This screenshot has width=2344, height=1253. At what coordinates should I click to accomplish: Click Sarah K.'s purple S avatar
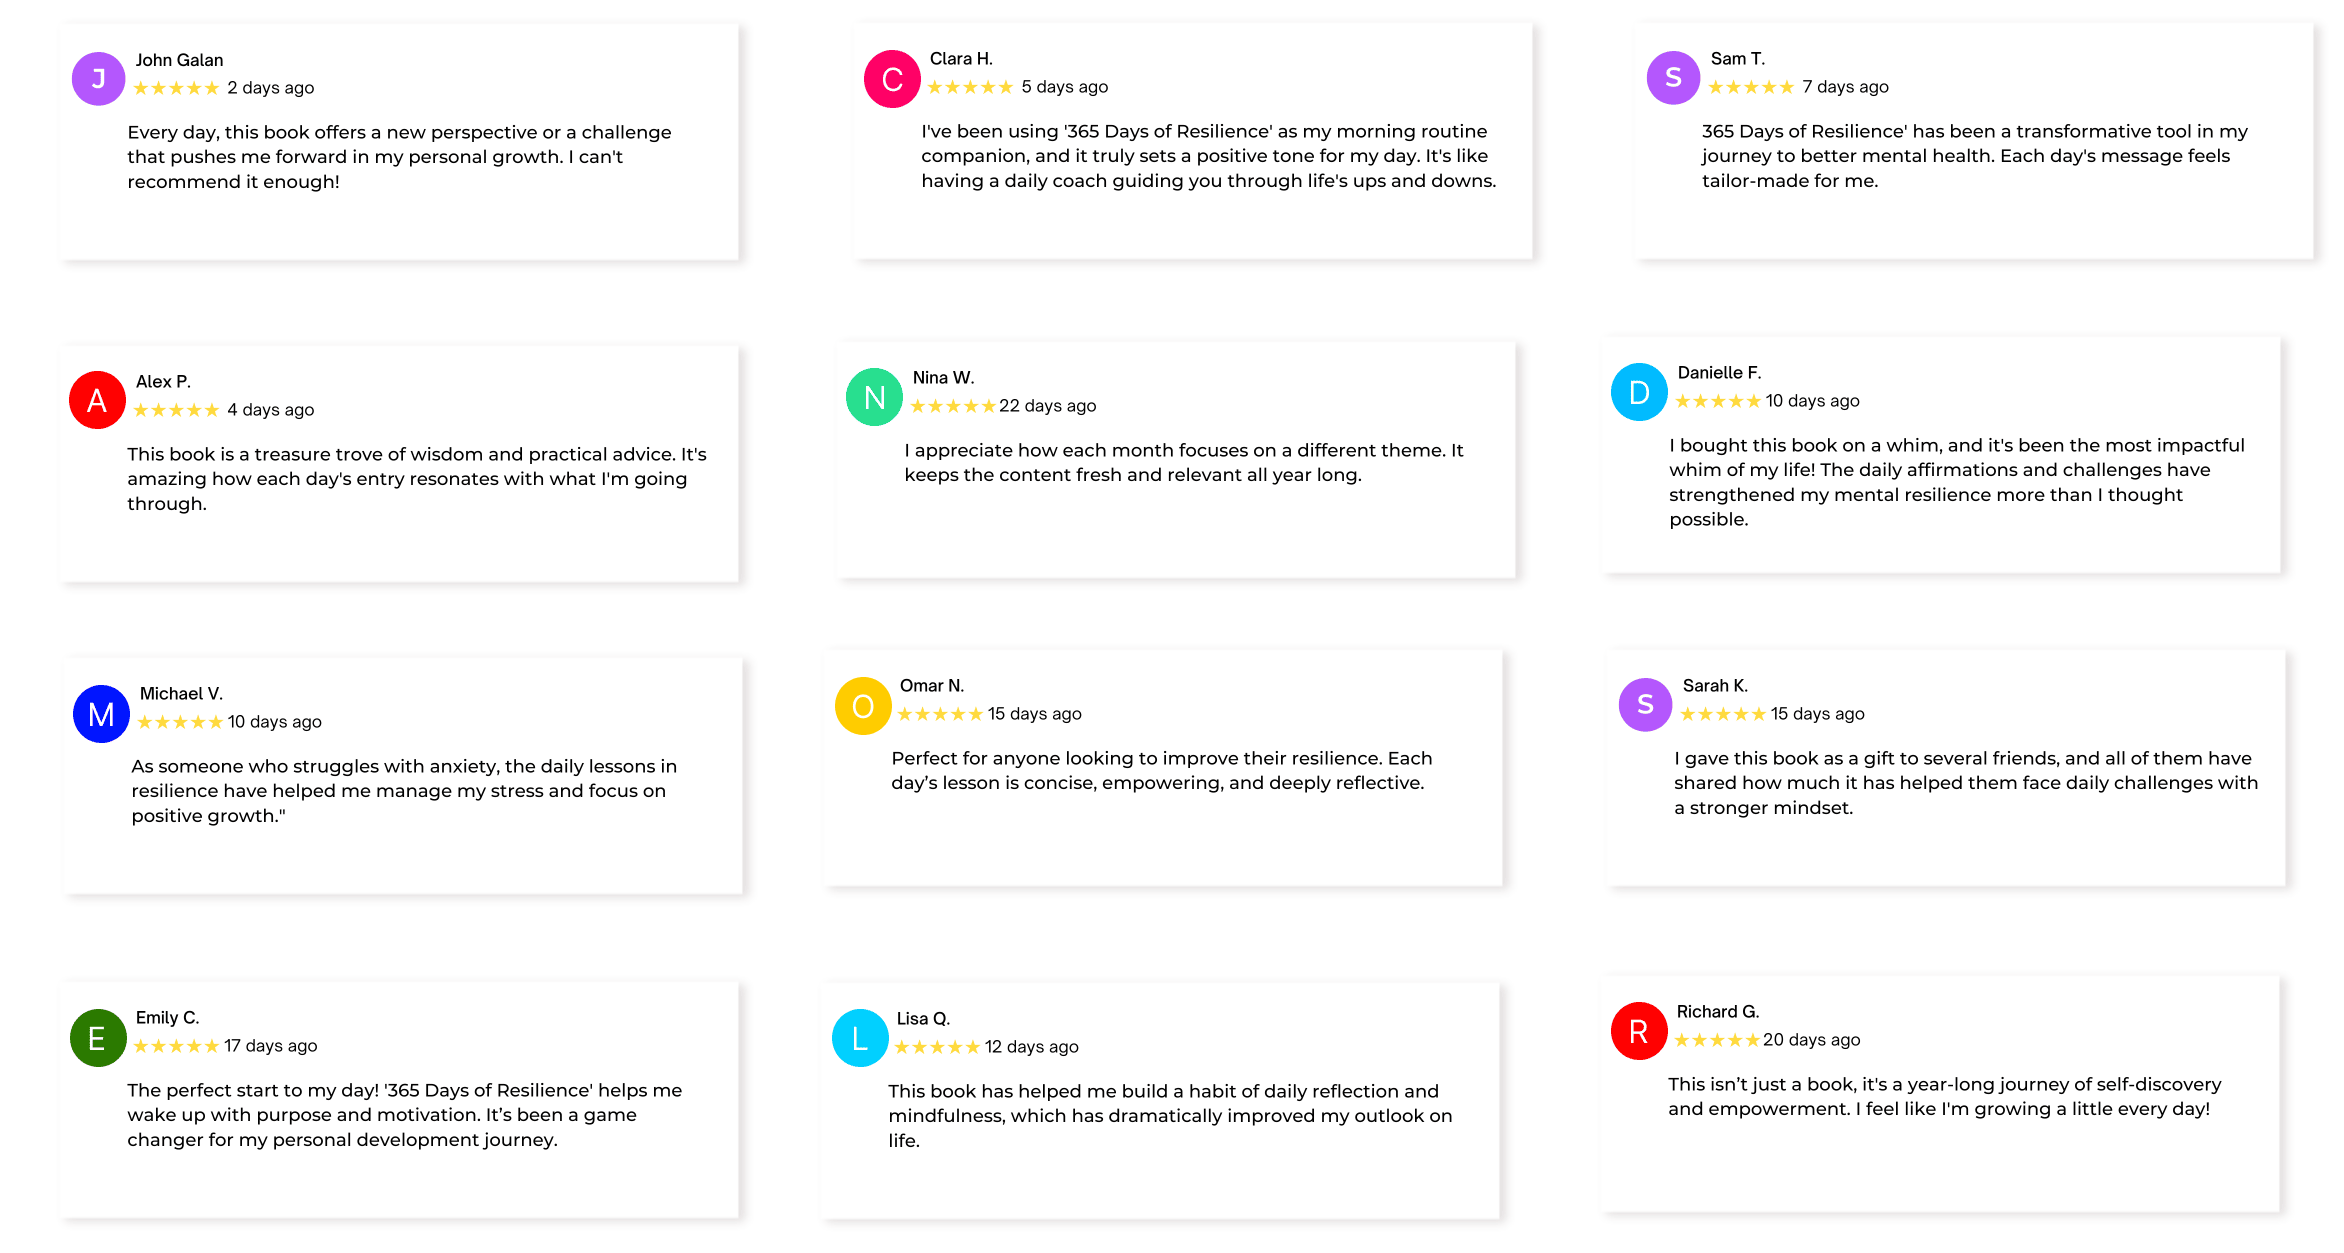point(1645,705)
